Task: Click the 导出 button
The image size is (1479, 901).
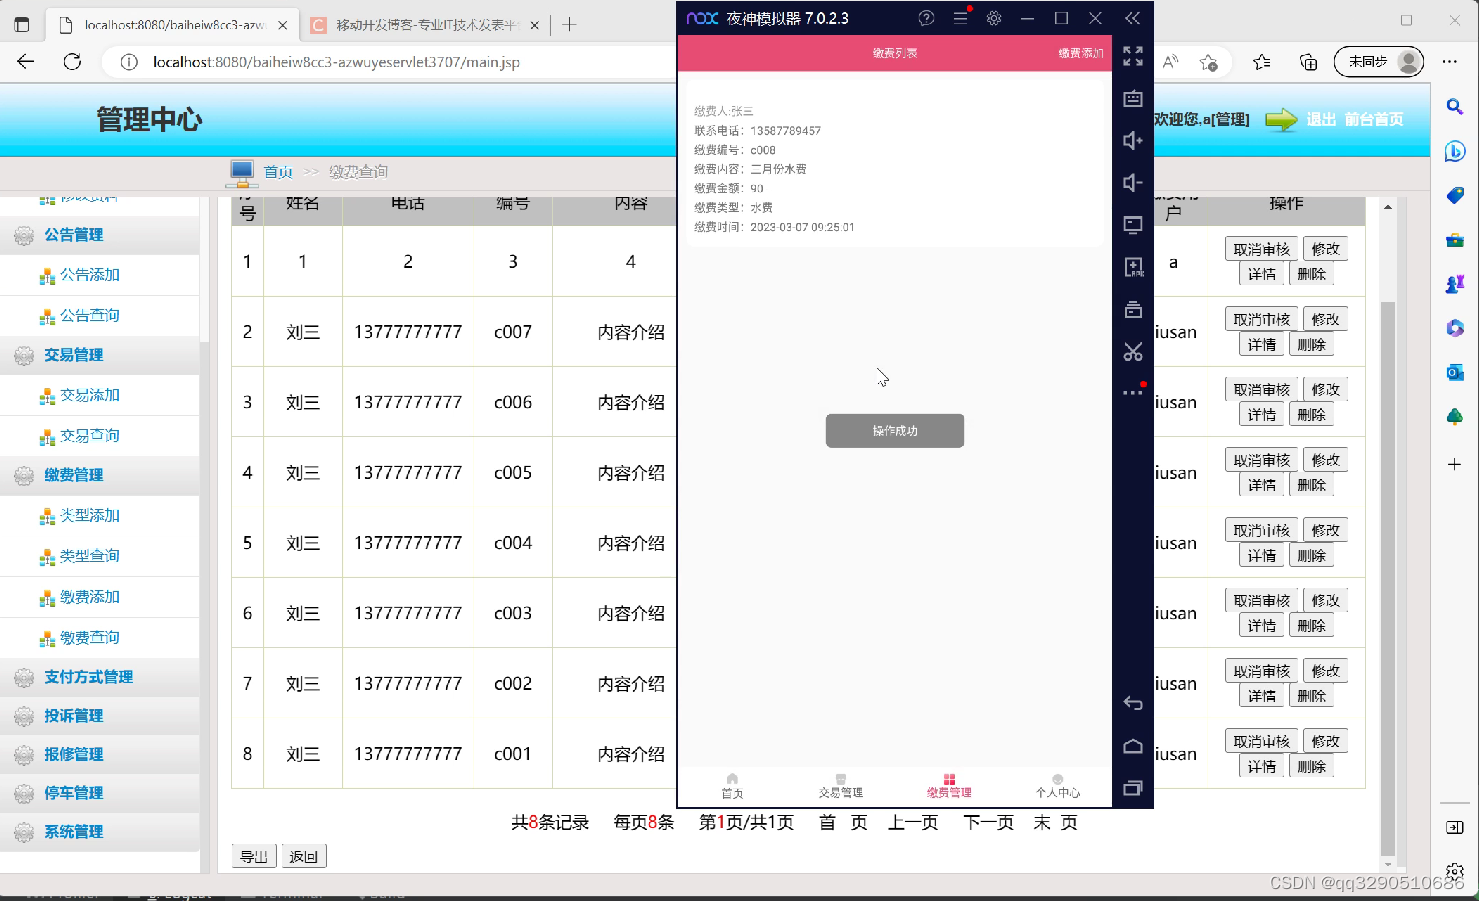Action: (x=254, y=857)
